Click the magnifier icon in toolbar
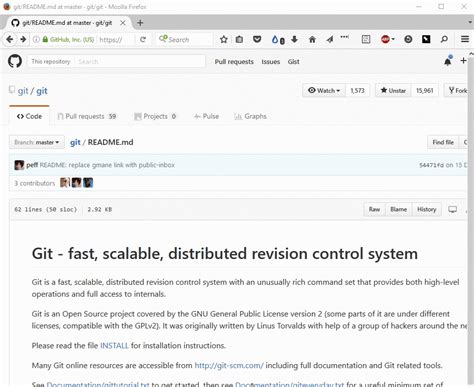This screenshot has width=474, height=387. point(444,39)
